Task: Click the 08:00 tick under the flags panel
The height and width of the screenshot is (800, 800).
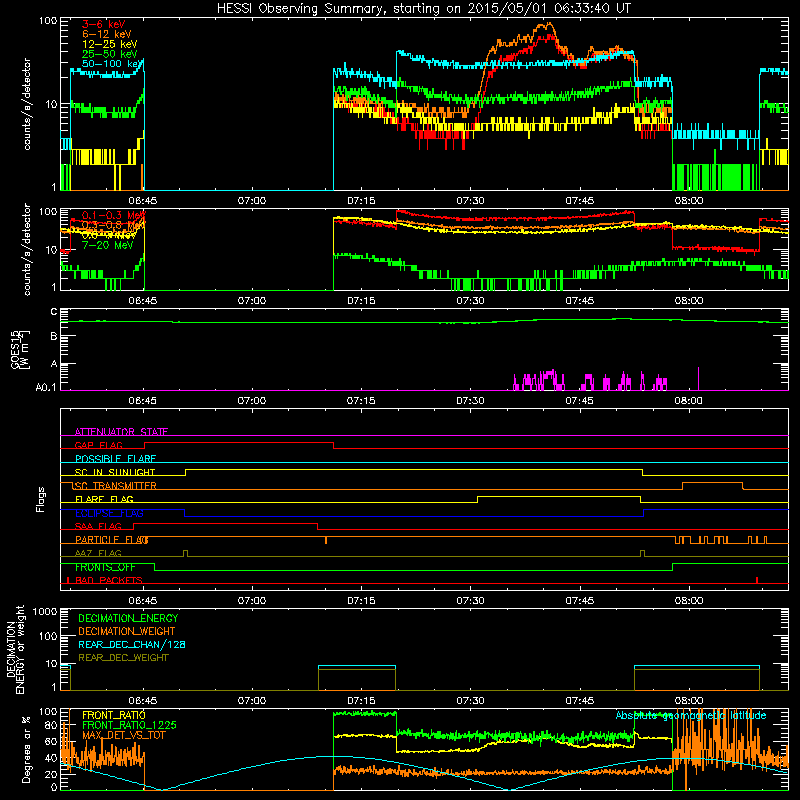Action: [x=689, y=601]
